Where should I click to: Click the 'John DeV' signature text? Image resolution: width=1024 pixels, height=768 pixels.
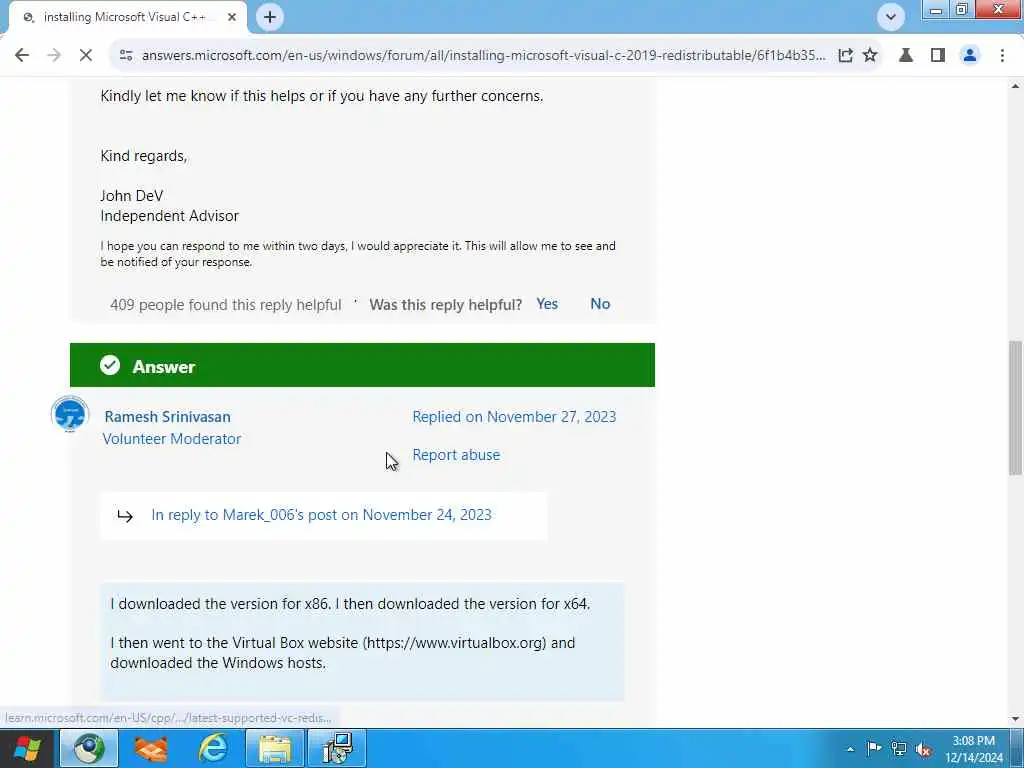(131, 196)
